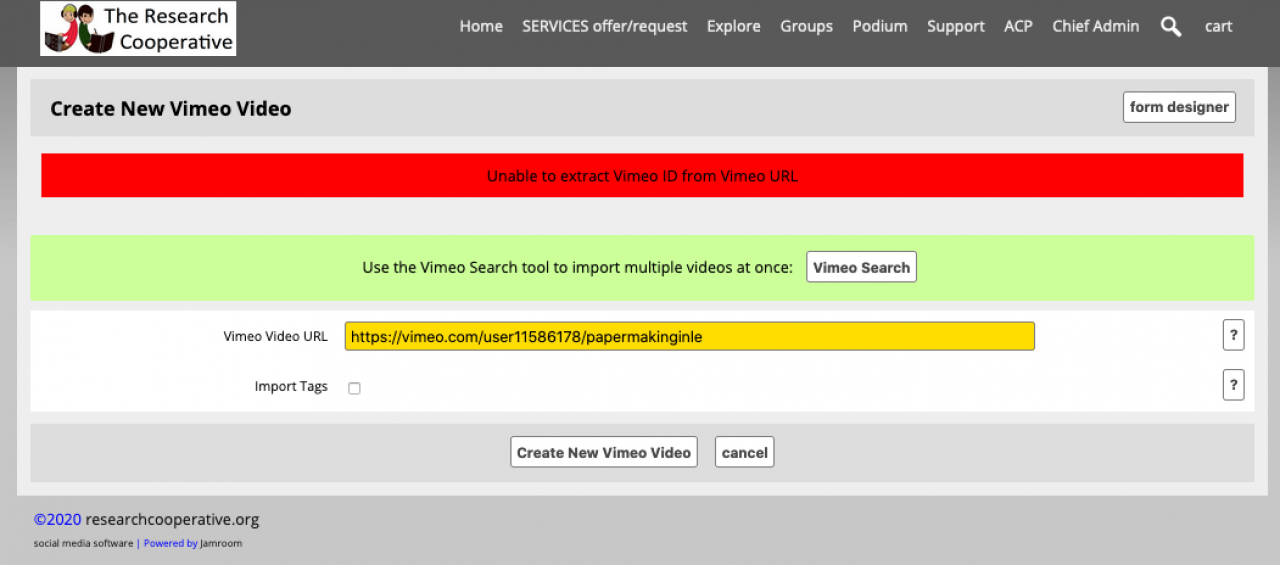Launch the Vimeo Search tool
This screenshot has width=1280, height=565.
point(861,267)
